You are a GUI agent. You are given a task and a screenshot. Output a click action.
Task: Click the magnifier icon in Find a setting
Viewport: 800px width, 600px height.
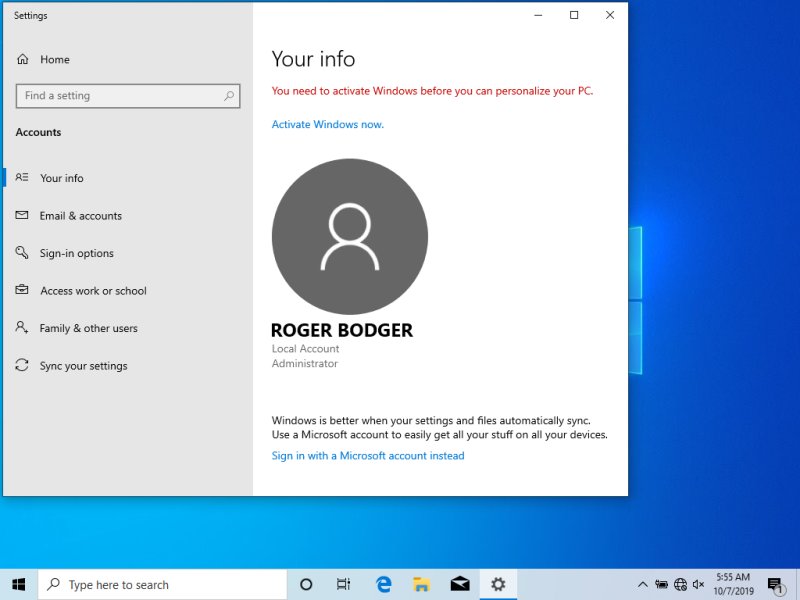click(229, 96)
